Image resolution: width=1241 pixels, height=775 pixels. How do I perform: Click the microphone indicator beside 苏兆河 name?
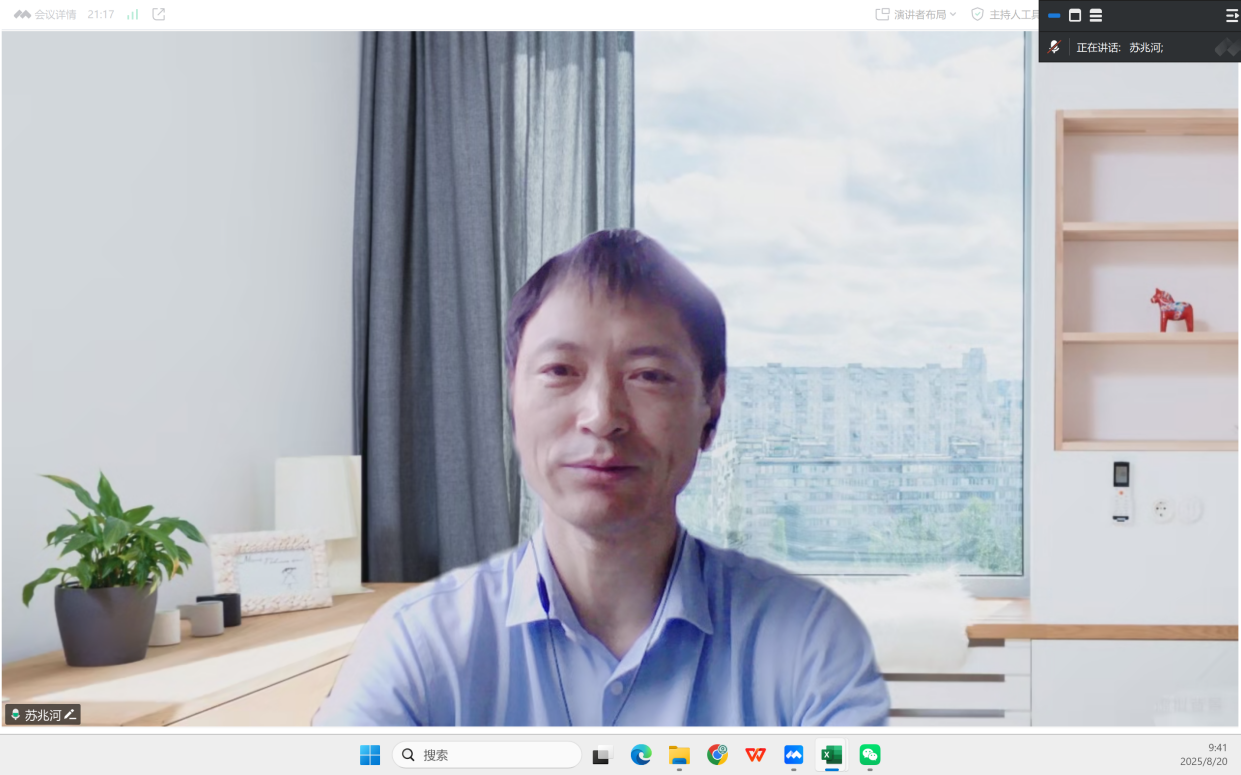pos(15,715)
